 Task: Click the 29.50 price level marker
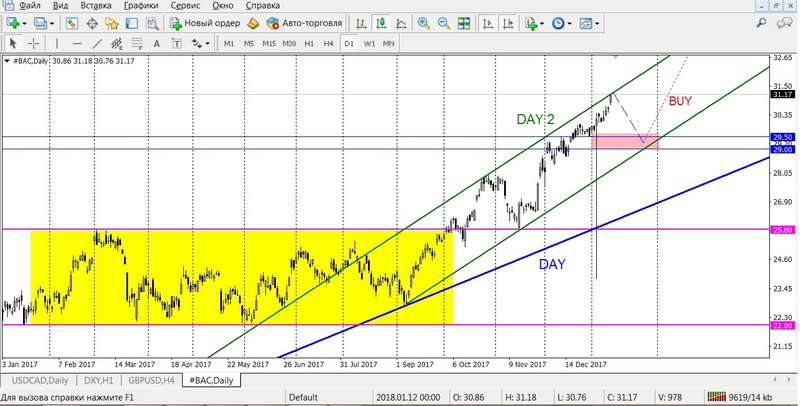click(x=782, y=137)
